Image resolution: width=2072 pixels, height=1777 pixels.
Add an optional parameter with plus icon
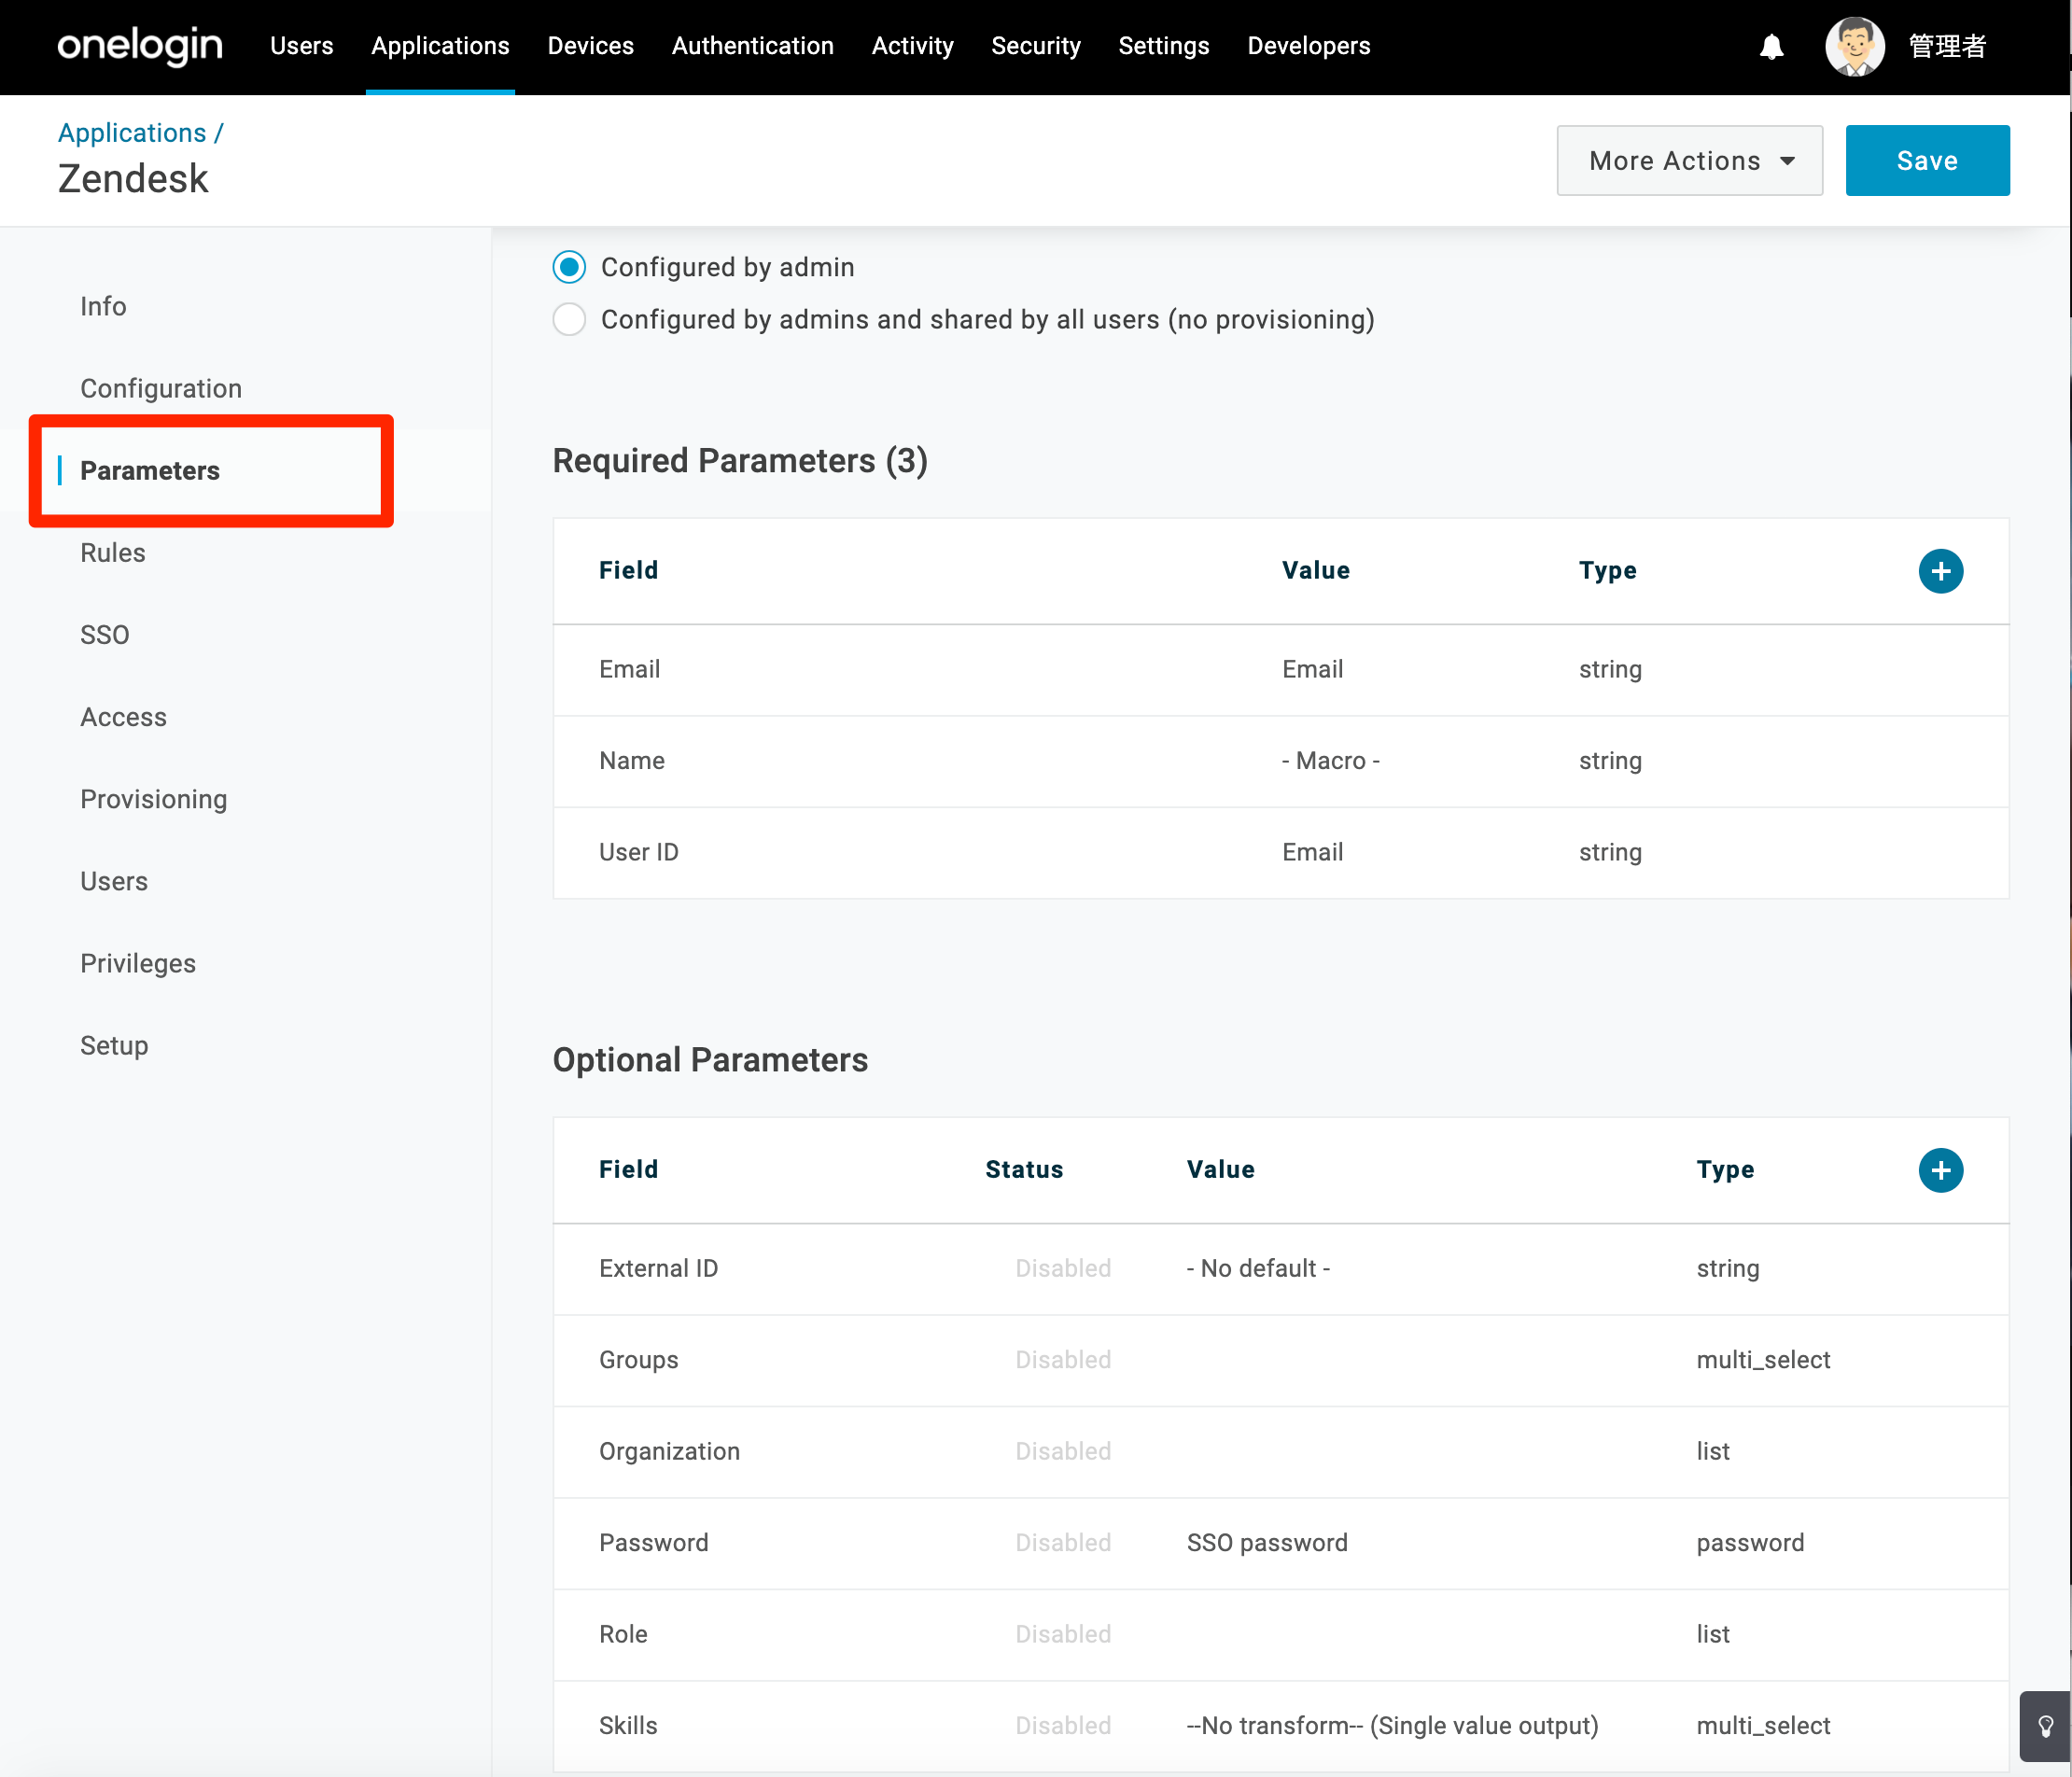[x=1940, y=1170]
